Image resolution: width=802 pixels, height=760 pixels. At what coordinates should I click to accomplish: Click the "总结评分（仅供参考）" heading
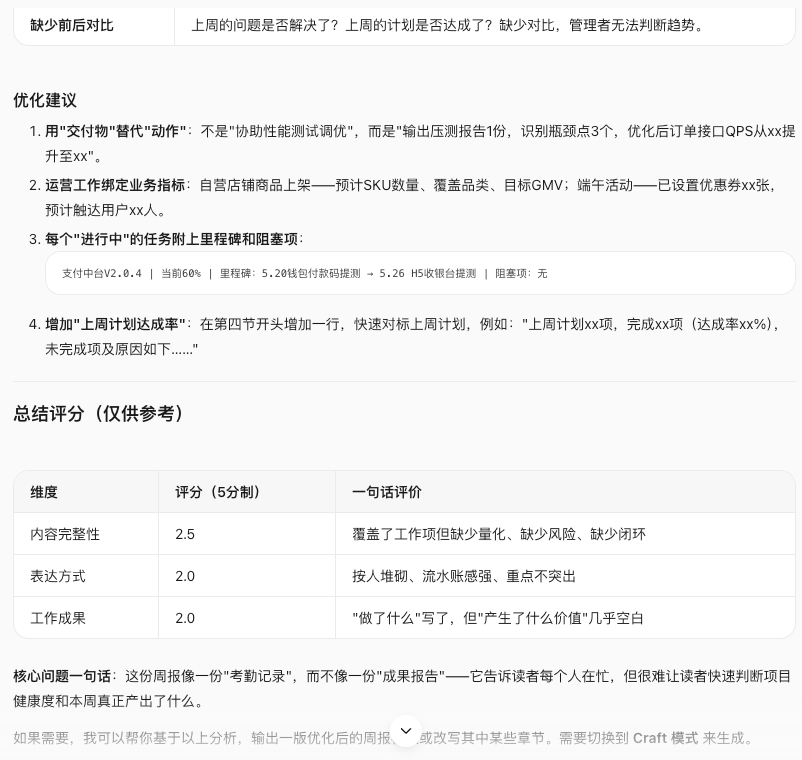[x=99, y=413]
